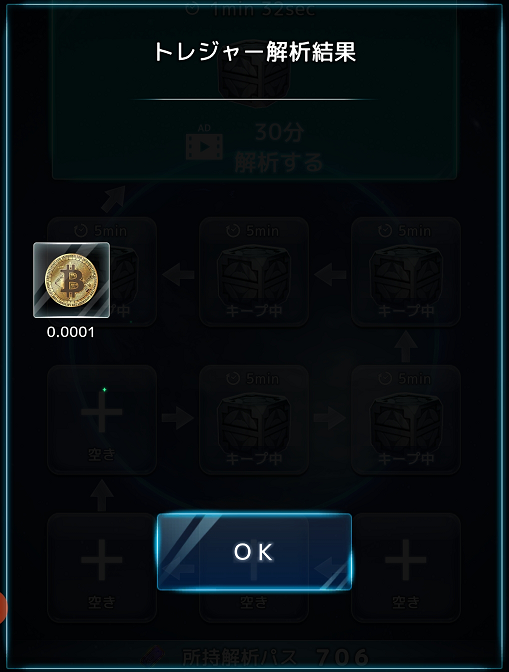Tap the AD video film icon
509x672 pixels.
204,144
